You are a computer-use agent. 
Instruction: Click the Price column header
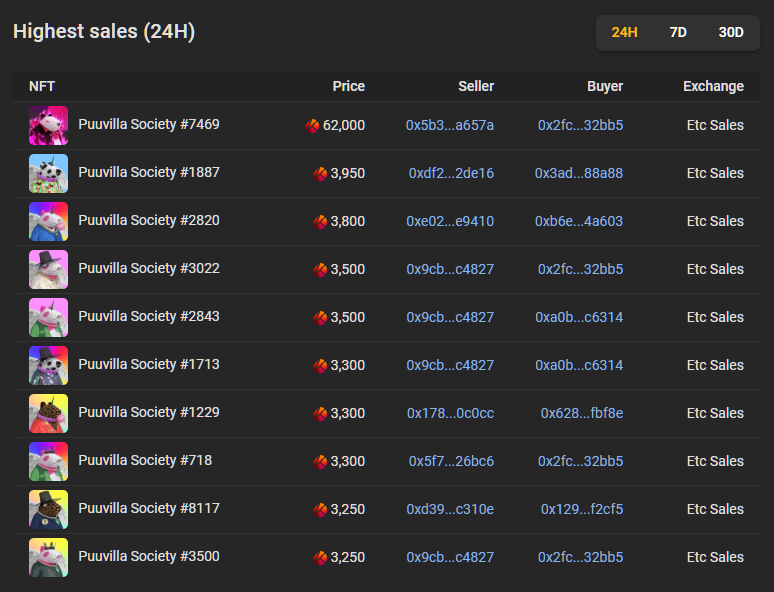coord(348,86)
